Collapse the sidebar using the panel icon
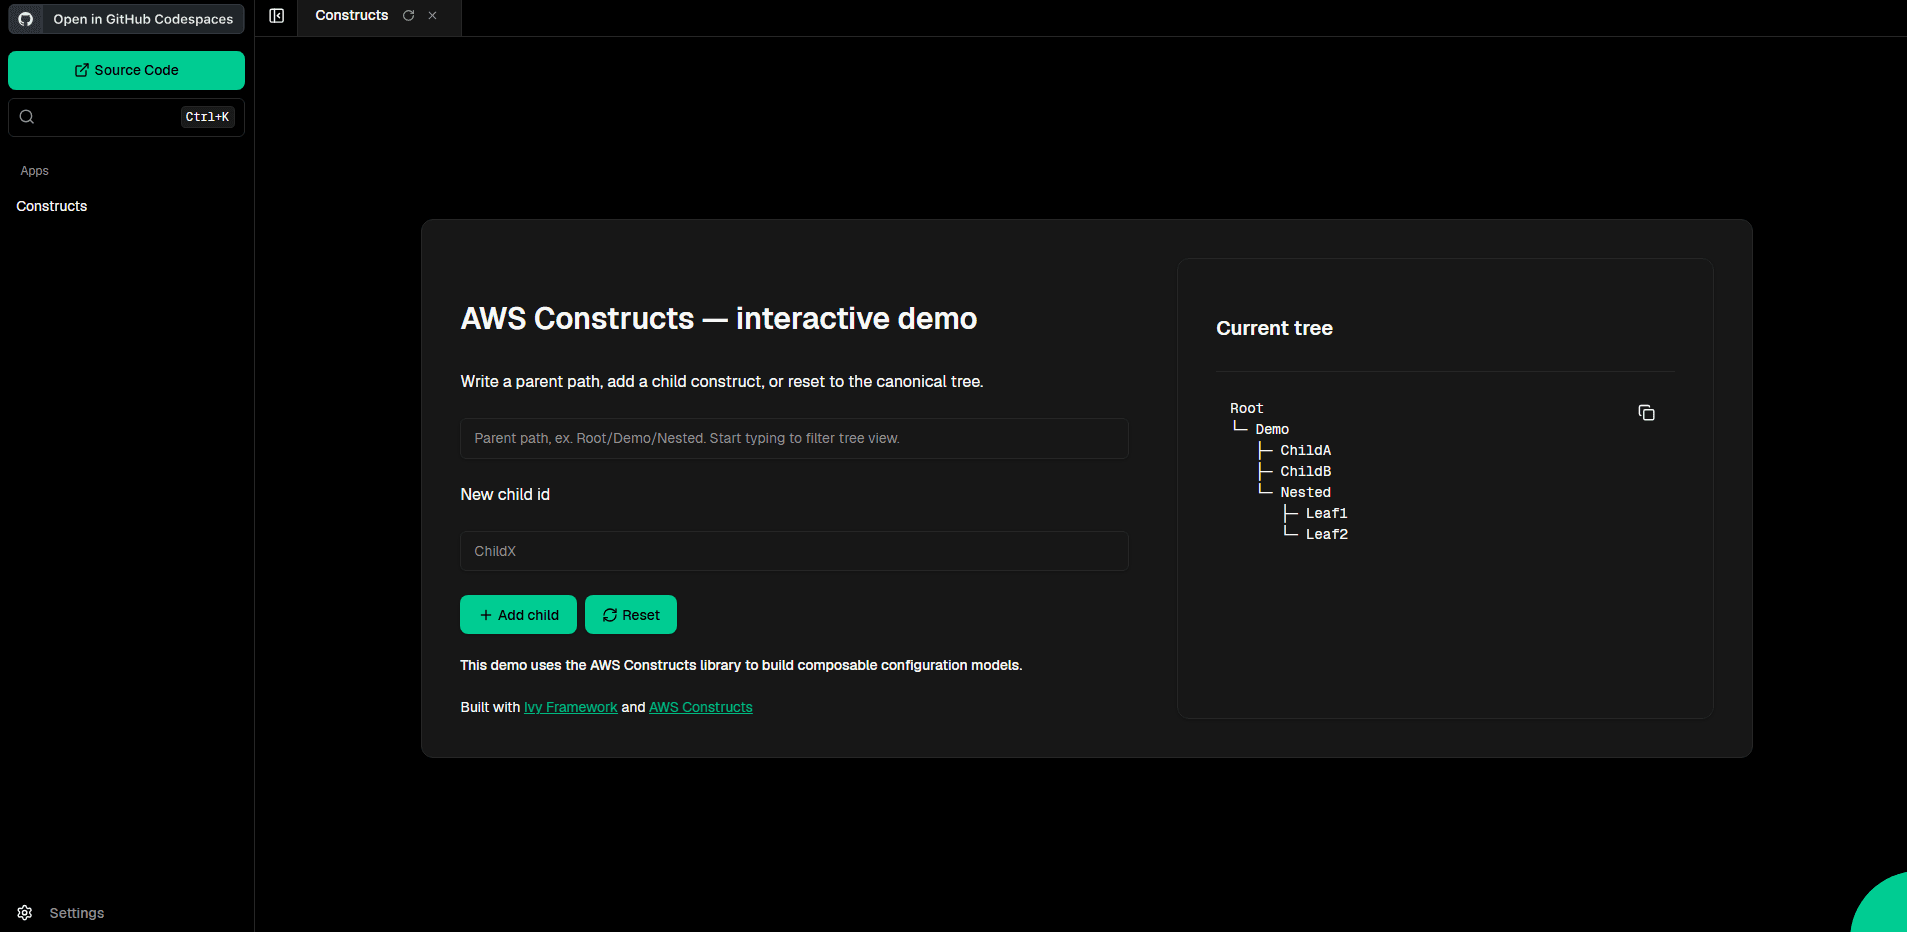This screenshot has width=1907, height=932. point(276,16)
